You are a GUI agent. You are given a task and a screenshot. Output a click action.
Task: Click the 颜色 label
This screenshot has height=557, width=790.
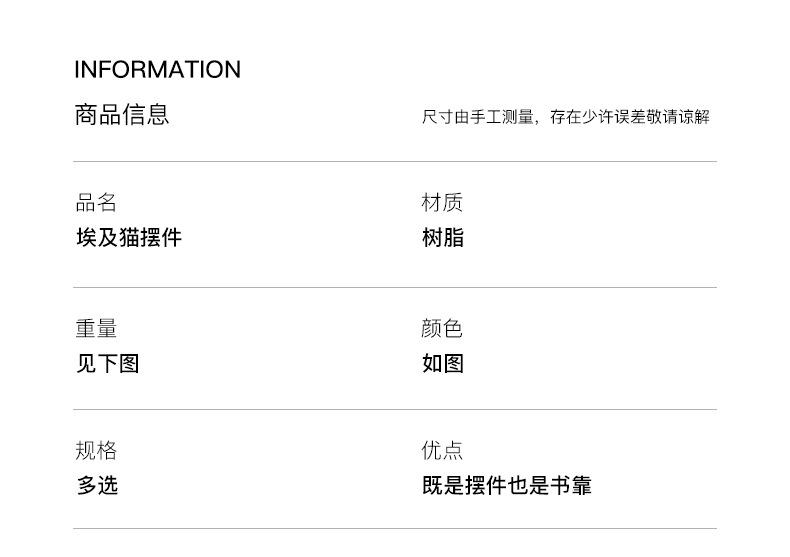(442, 329)
